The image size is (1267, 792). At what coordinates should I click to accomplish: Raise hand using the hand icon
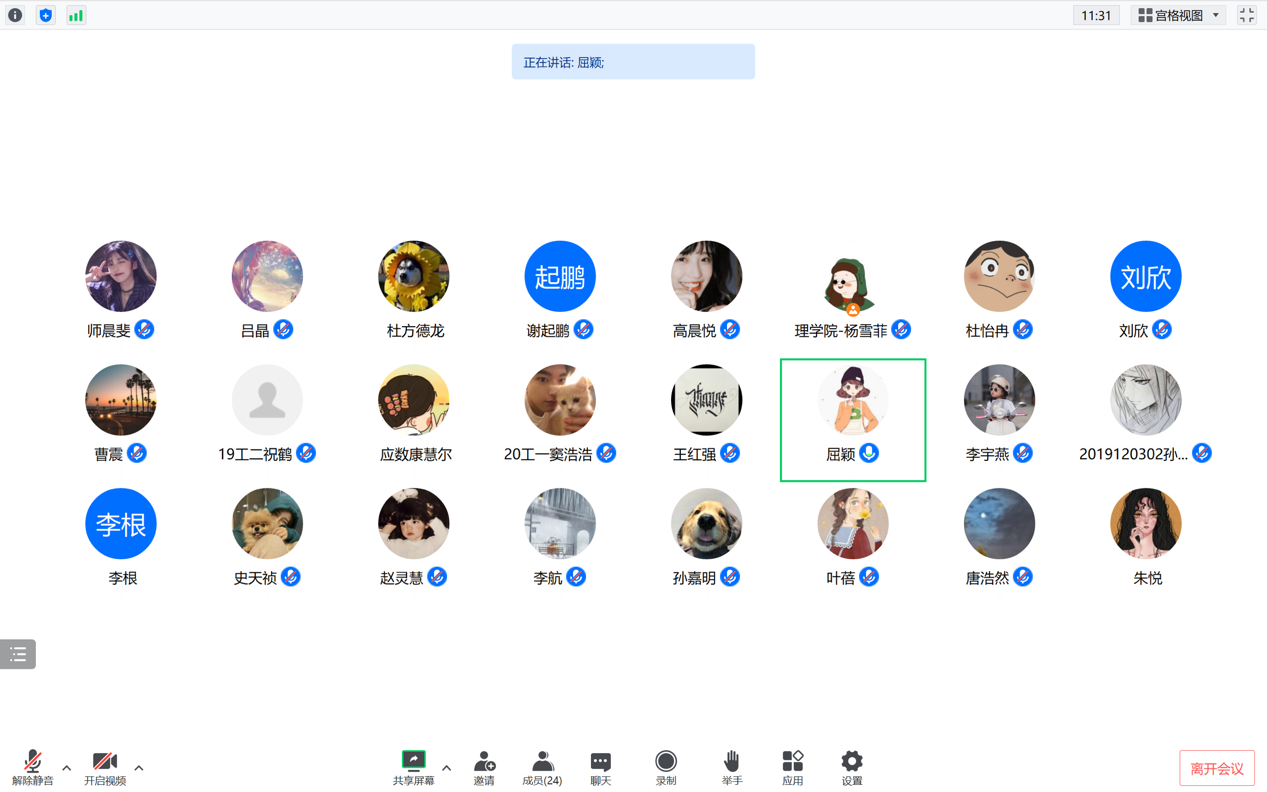(732, 767)
